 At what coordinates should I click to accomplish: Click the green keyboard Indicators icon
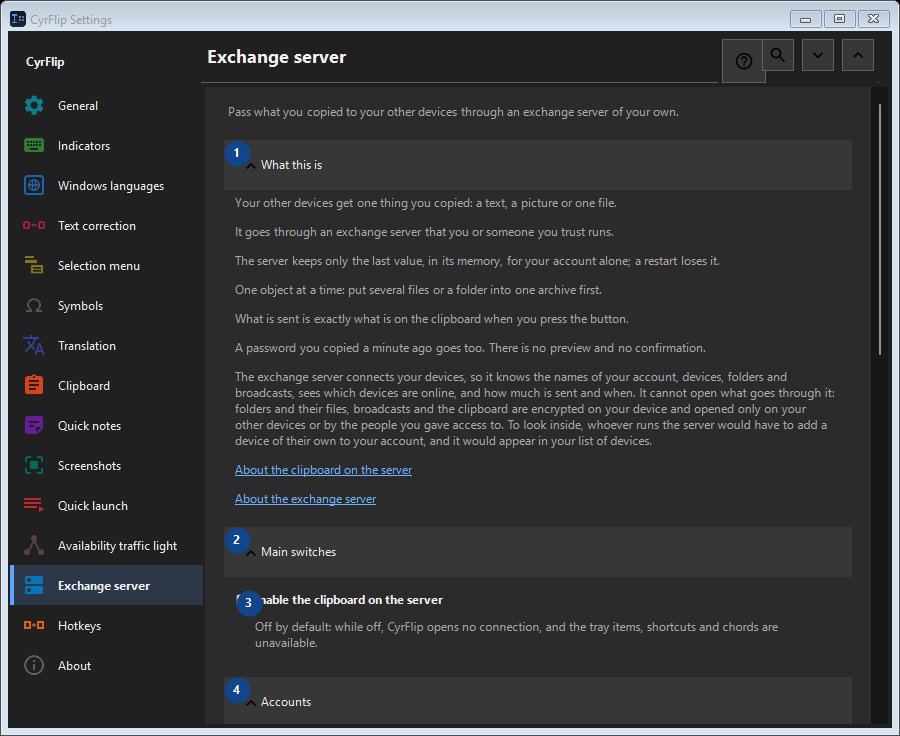[34, 145]
